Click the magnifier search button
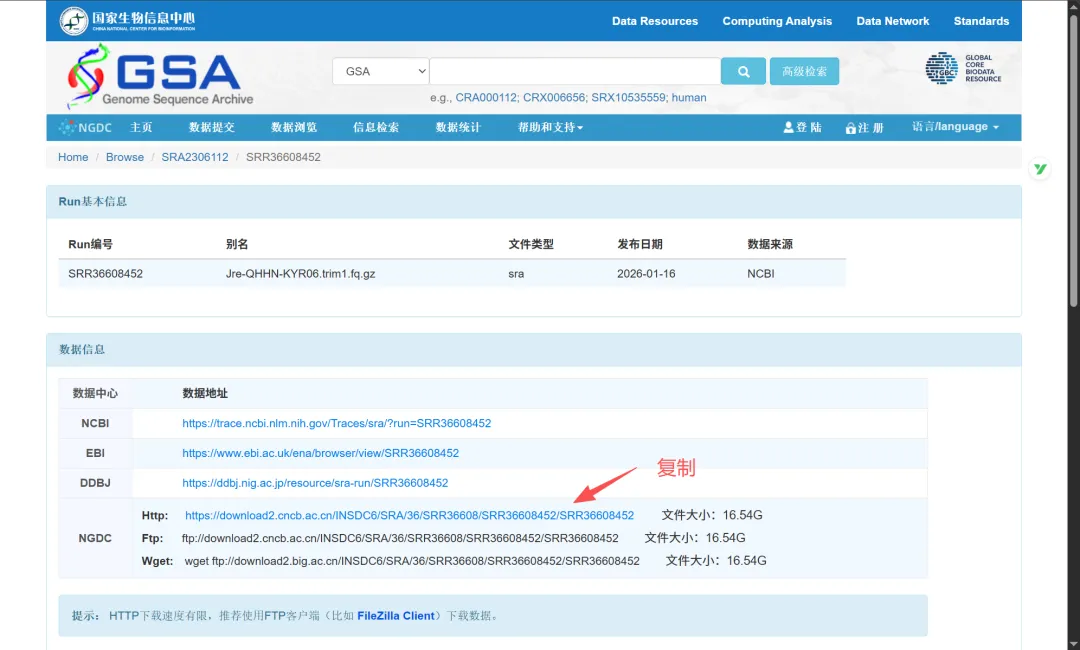The image size is (1080, 650). (x=743, y=71)
